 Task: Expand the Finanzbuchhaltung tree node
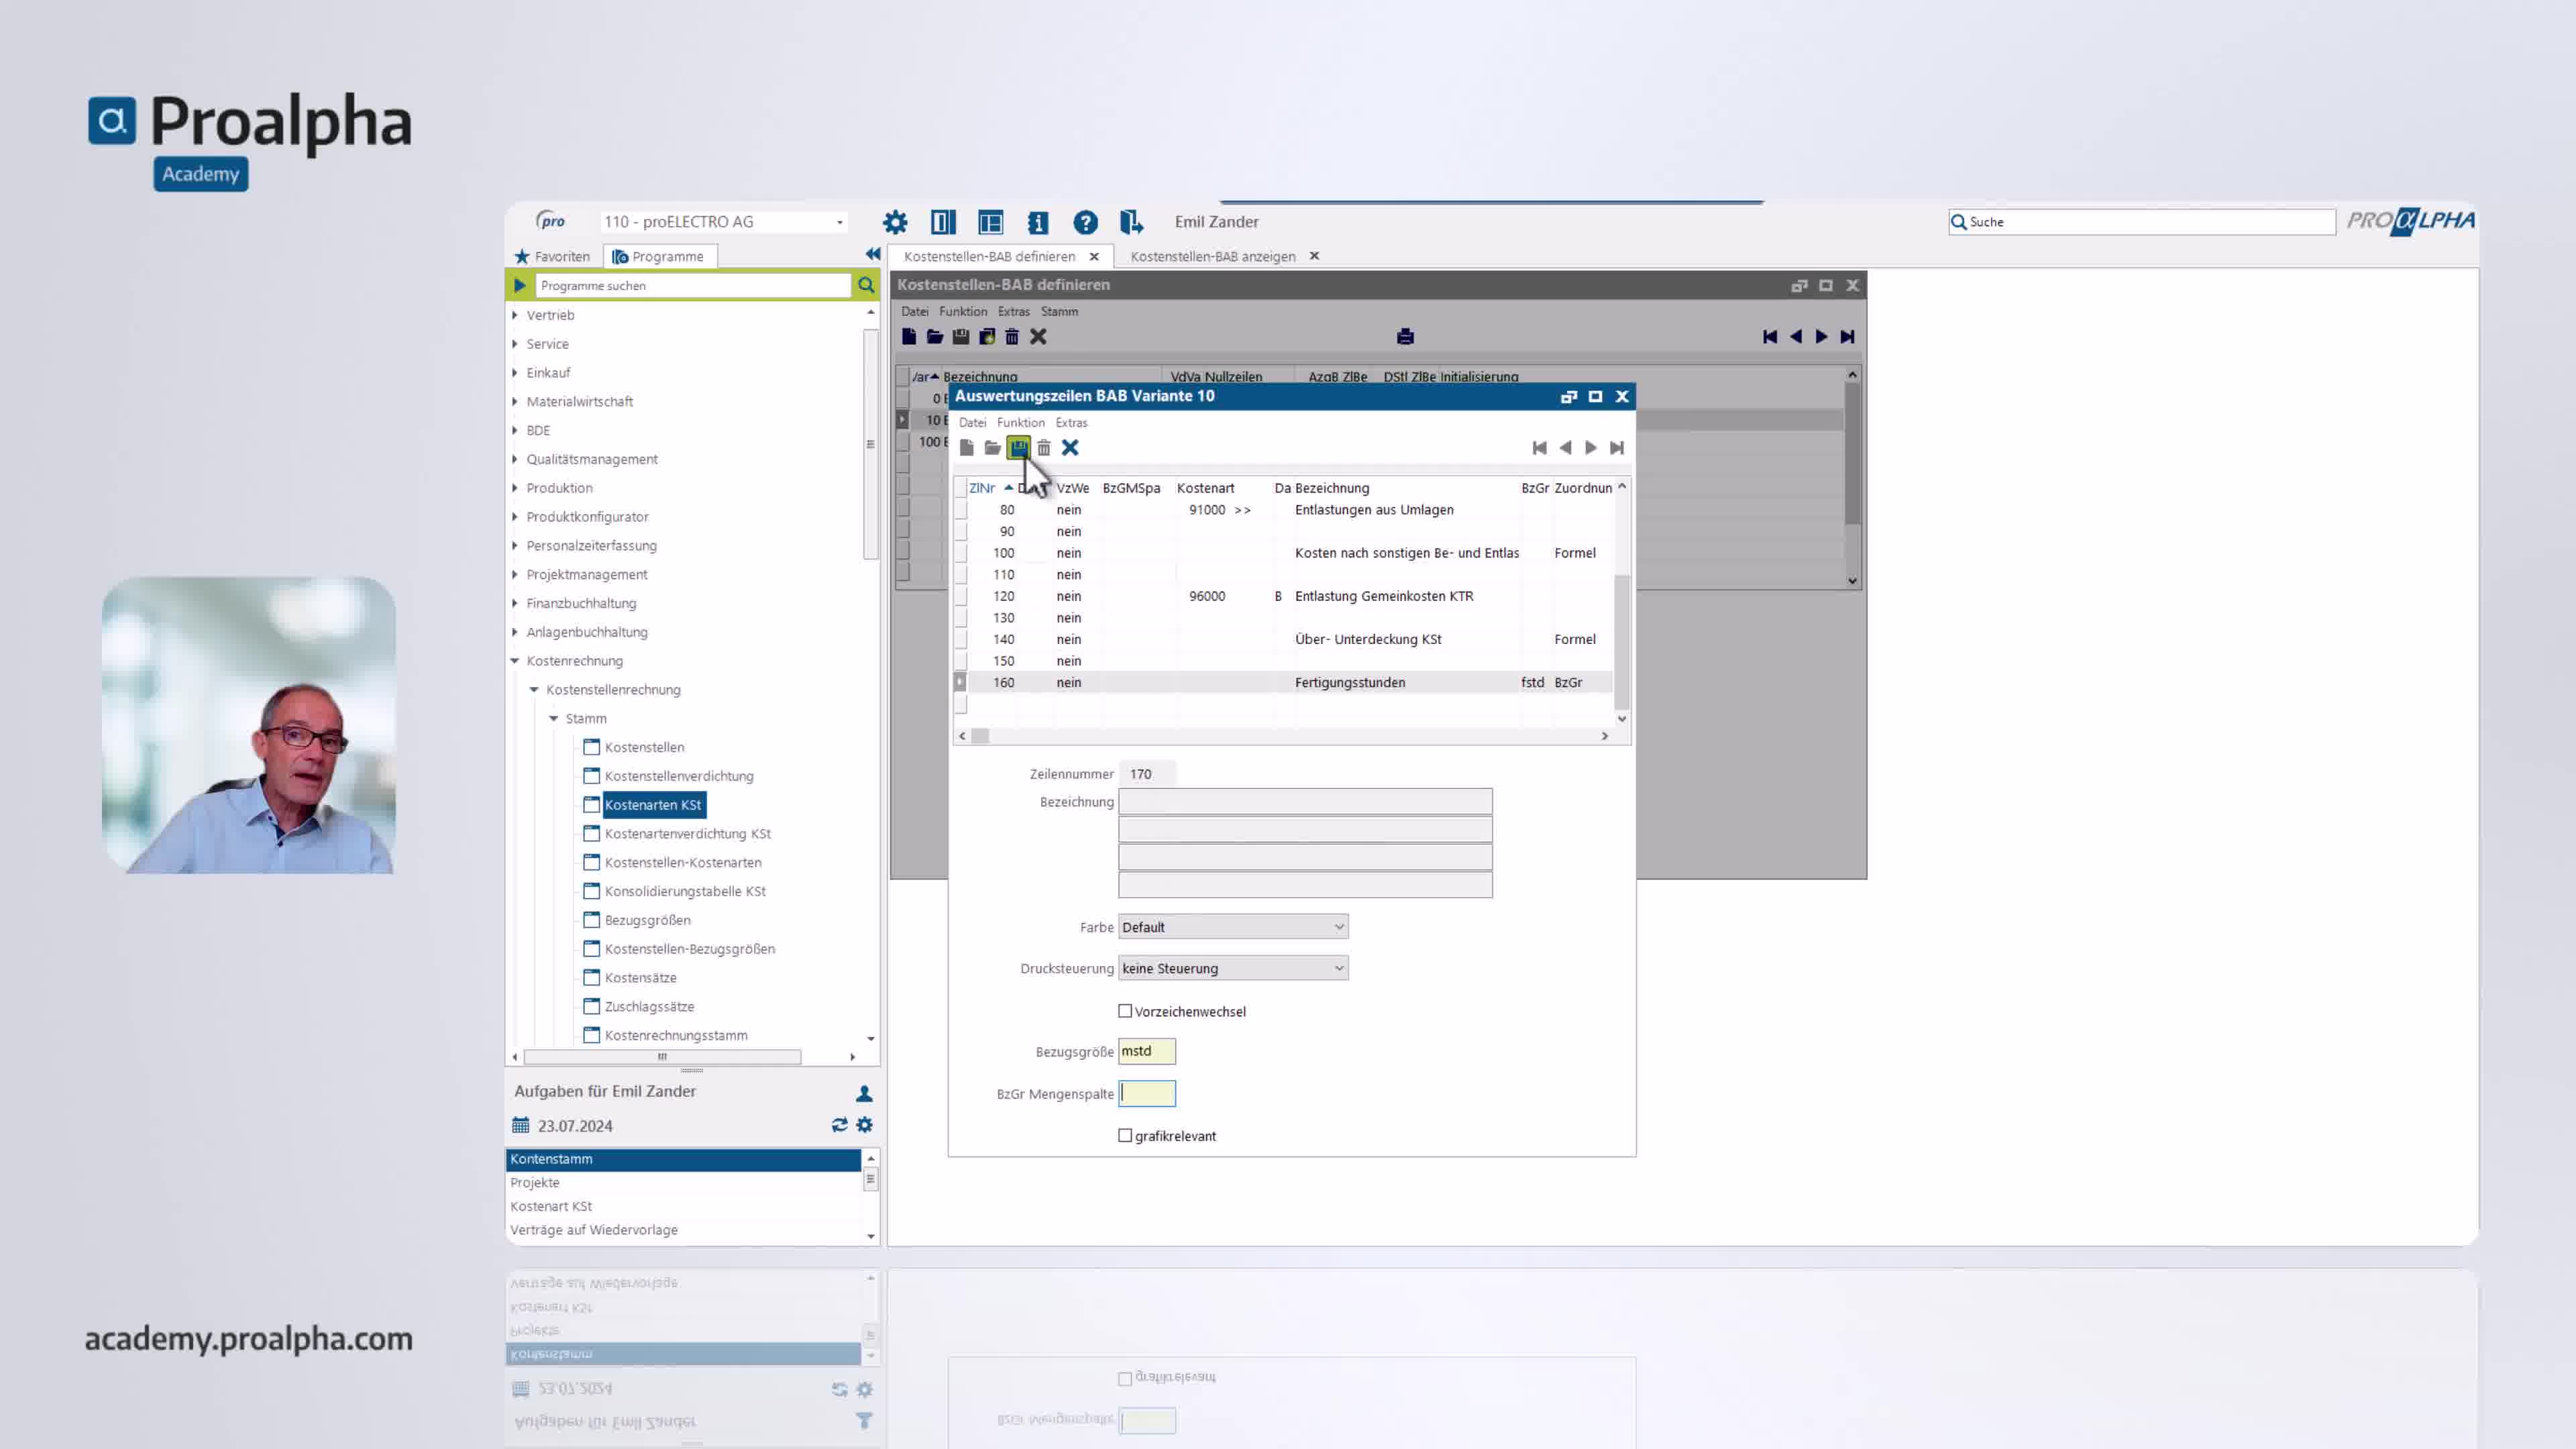pyautogui.click(x=515, y=603)
